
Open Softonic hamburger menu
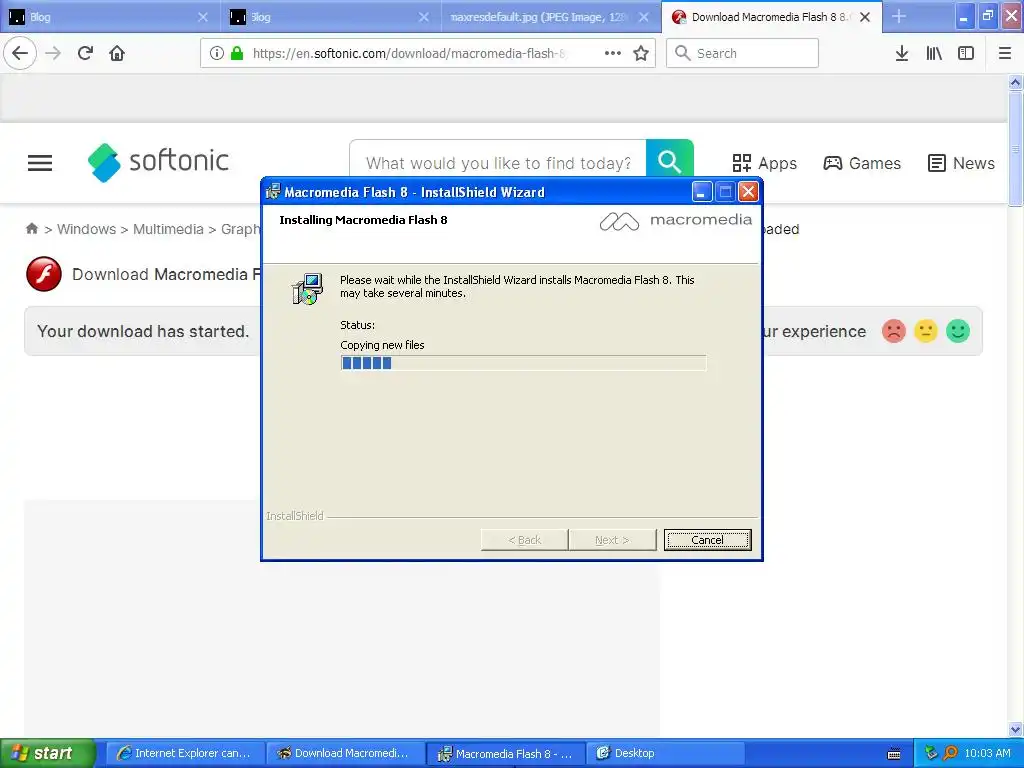tap(40, 163)
